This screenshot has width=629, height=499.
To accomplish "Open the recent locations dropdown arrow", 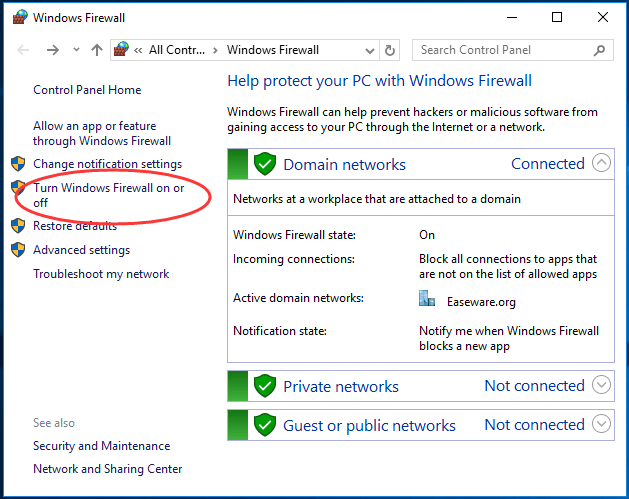I will click(76, 50).
